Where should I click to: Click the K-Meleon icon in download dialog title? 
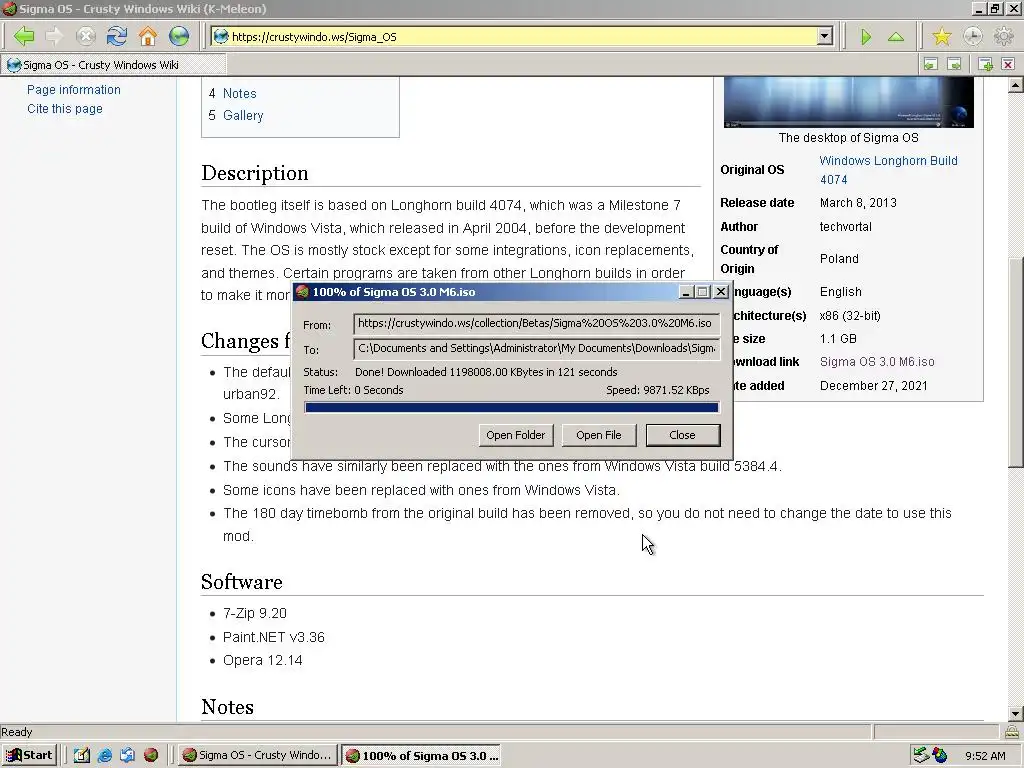coord(302,292)
